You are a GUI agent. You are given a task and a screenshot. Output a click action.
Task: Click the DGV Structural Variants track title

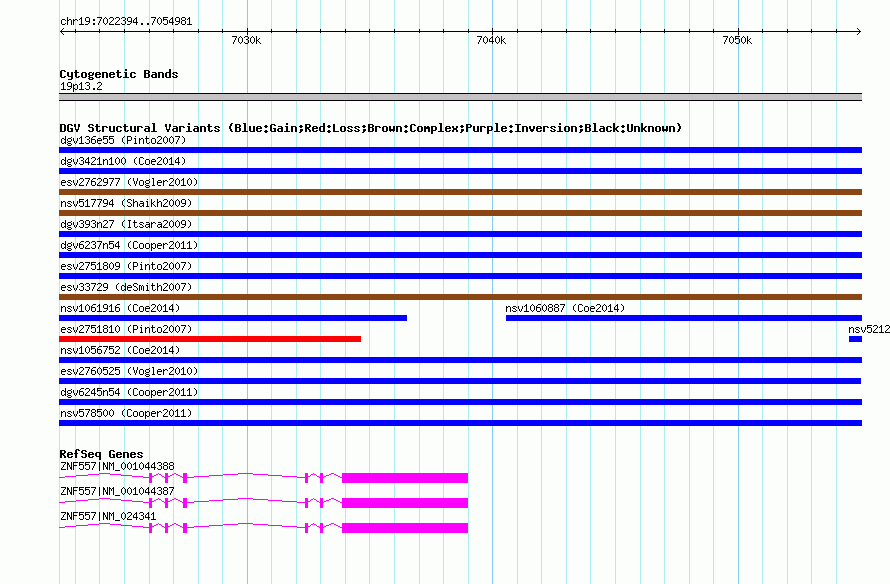371,128
